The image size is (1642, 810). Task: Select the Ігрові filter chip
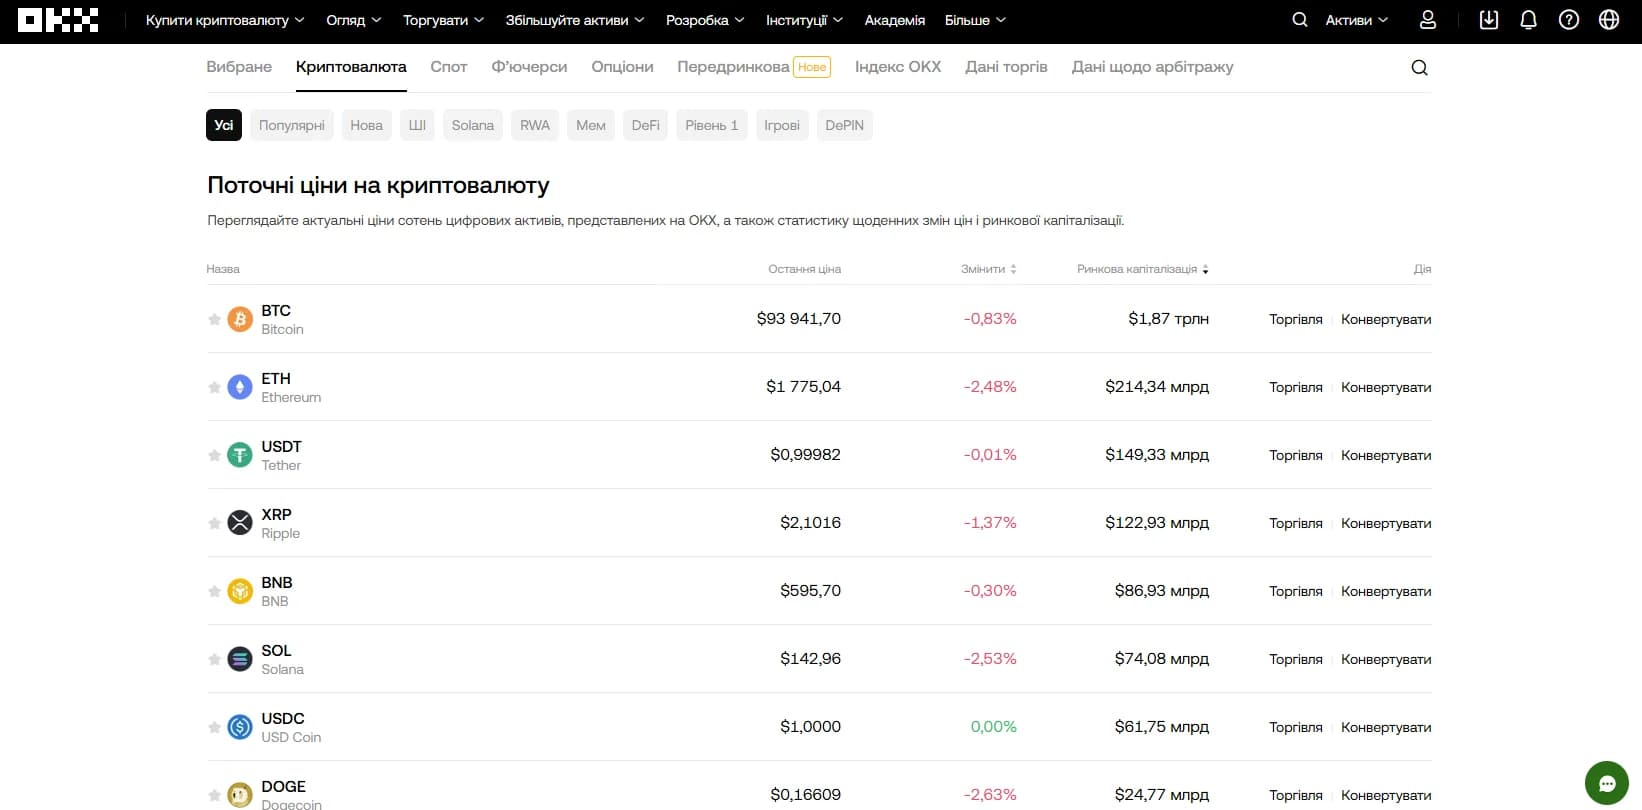pos(782,125)
